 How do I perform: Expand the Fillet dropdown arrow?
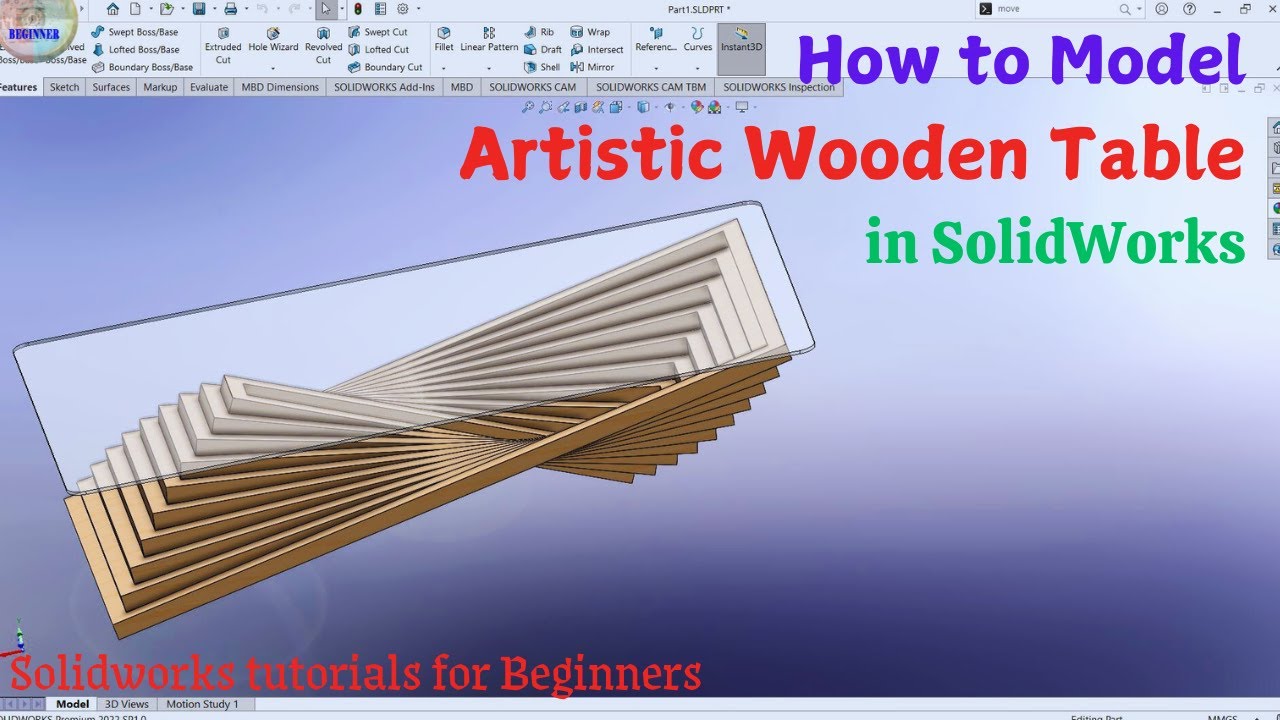[x=444, y=69]
